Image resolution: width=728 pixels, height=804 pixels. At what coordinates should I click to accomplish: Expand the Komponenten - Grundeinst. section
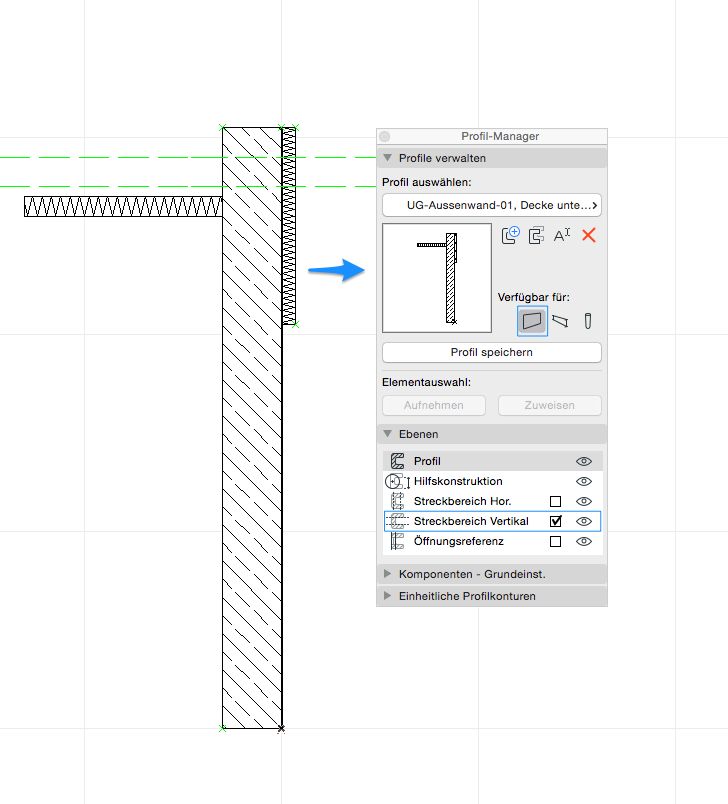click(x=387, y=574)
